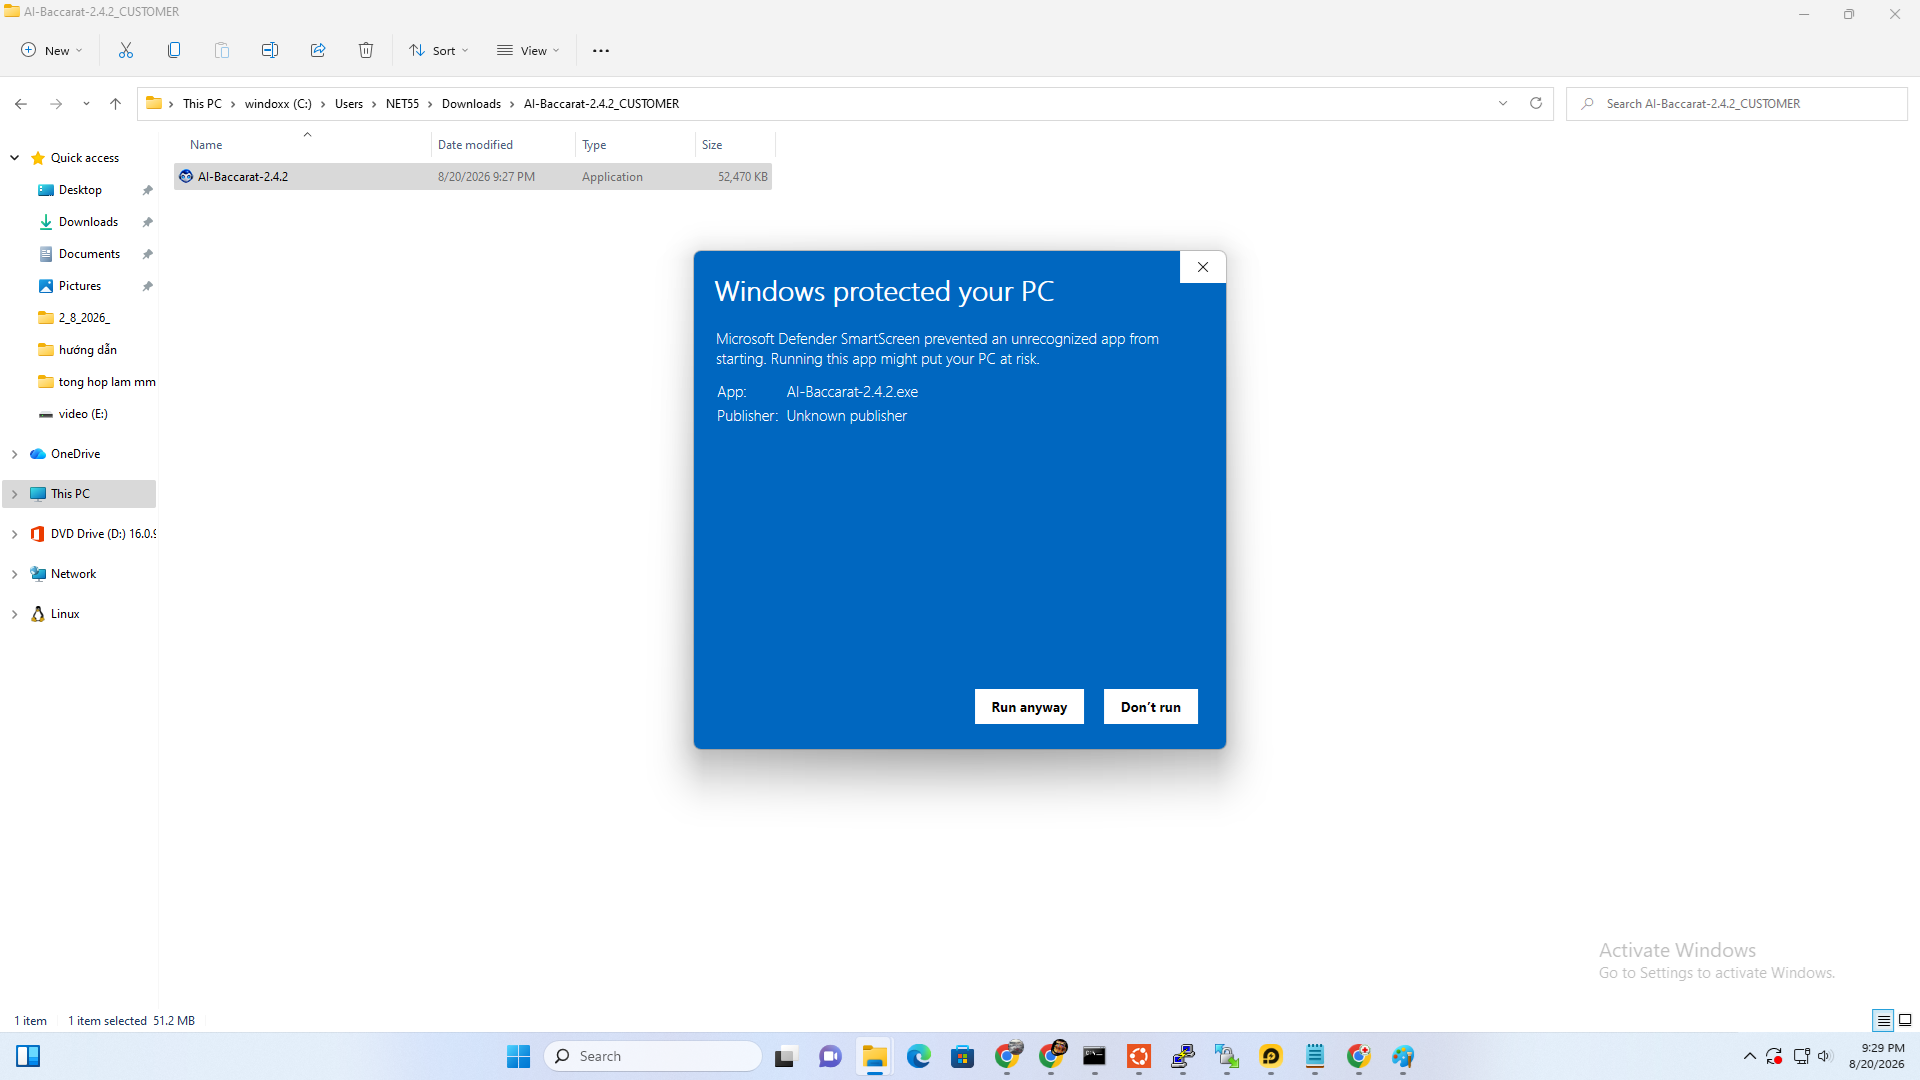The width and height of the screenshot is (1920, 1080).
Task: Click the Size column header
Action: 735,145
